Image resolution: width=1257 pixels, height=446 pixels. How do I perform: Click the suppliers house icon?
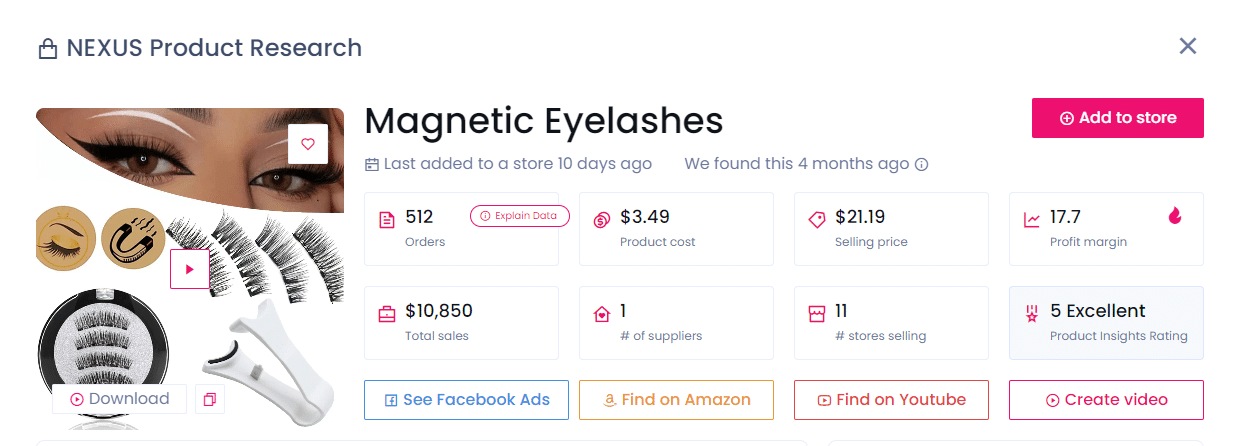pyautogui.click(x=602, y=314)
